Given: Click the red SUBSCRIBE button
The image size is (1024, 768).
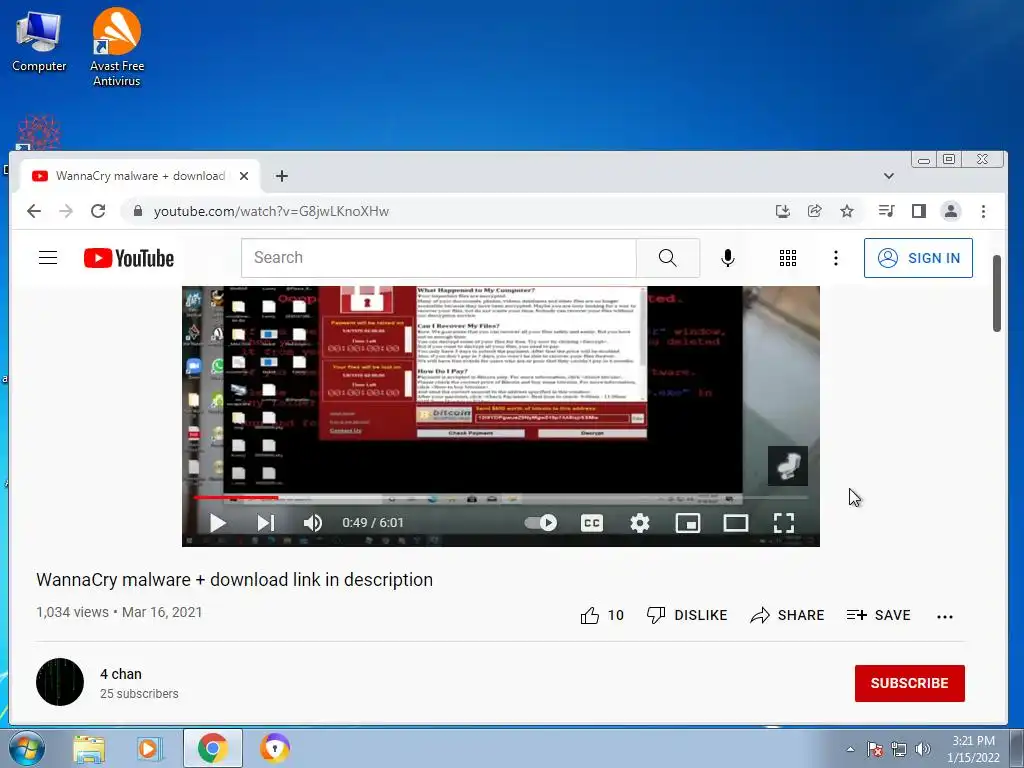Looking at the screenshot, I should tap(910, 683).
